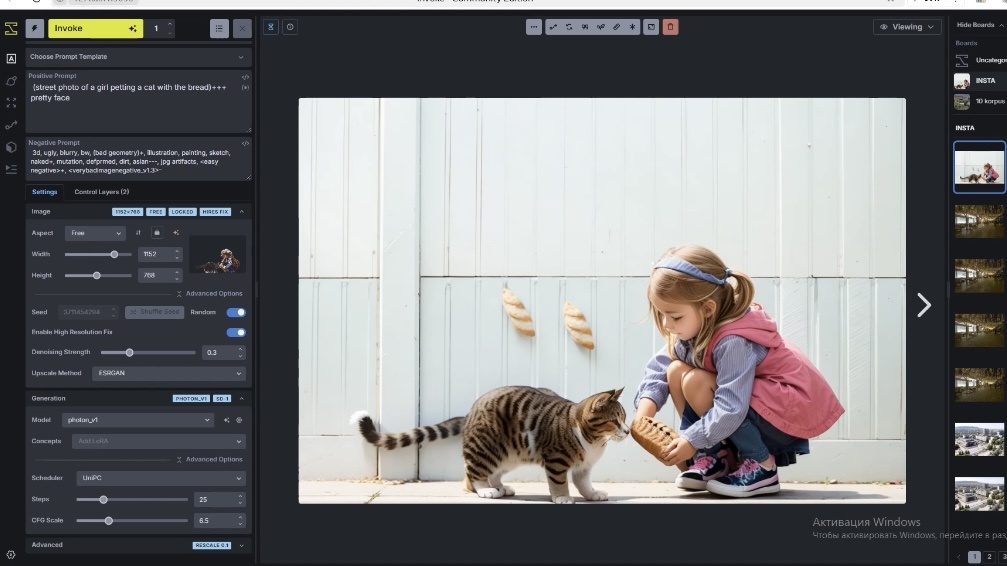
Task: Select the selected cat and girl gallery thumbnail
Action: 979,167
